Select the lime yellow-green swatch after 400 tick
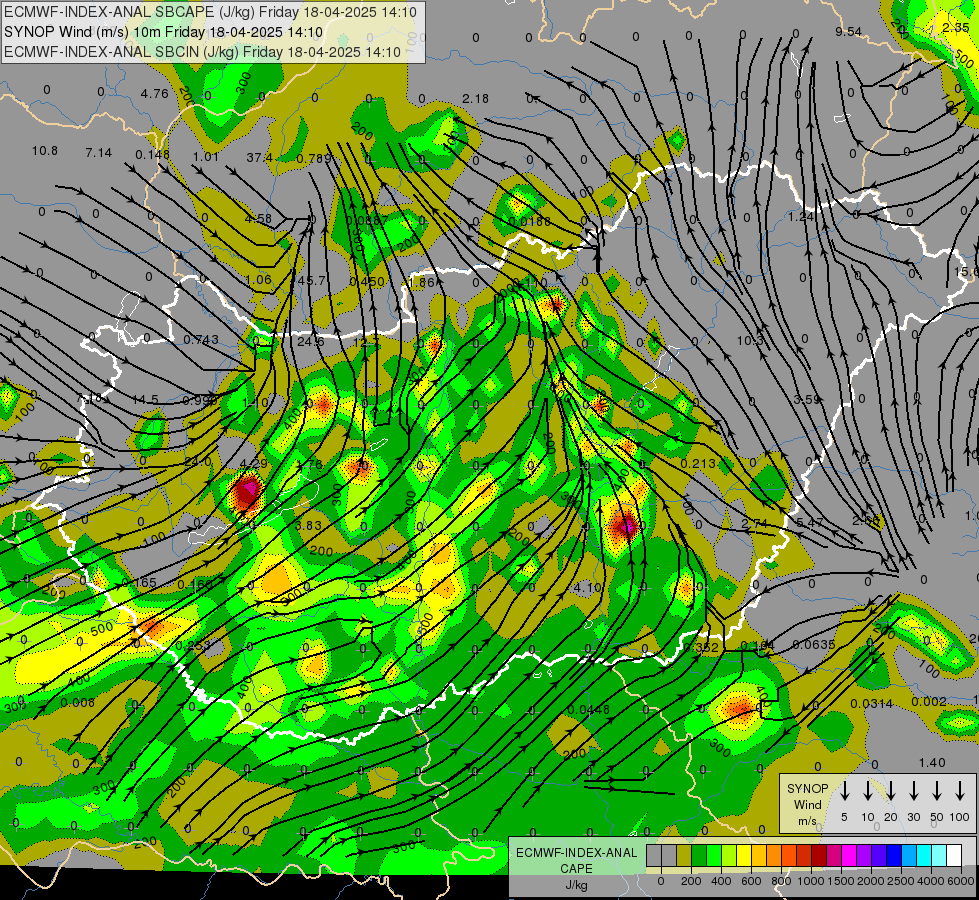The width and height of the screenshot is (979, 900). (x=729, y=856)
